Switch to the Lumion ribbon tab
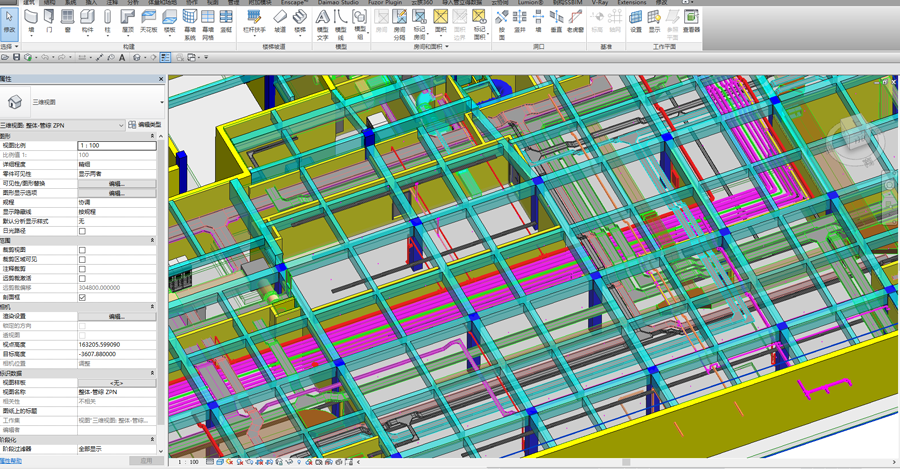 [x=529, y=2]
